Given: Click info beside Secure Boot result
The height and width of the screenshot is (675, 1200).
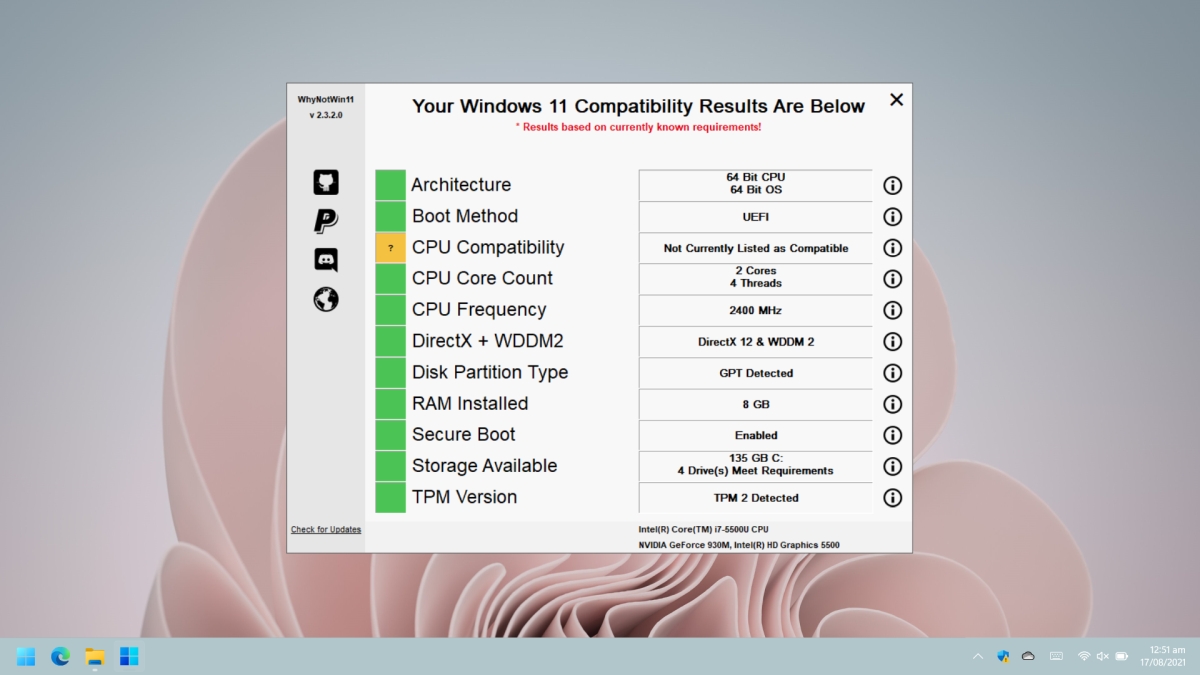Looking at the screenshot, I should tap(892, 435).
